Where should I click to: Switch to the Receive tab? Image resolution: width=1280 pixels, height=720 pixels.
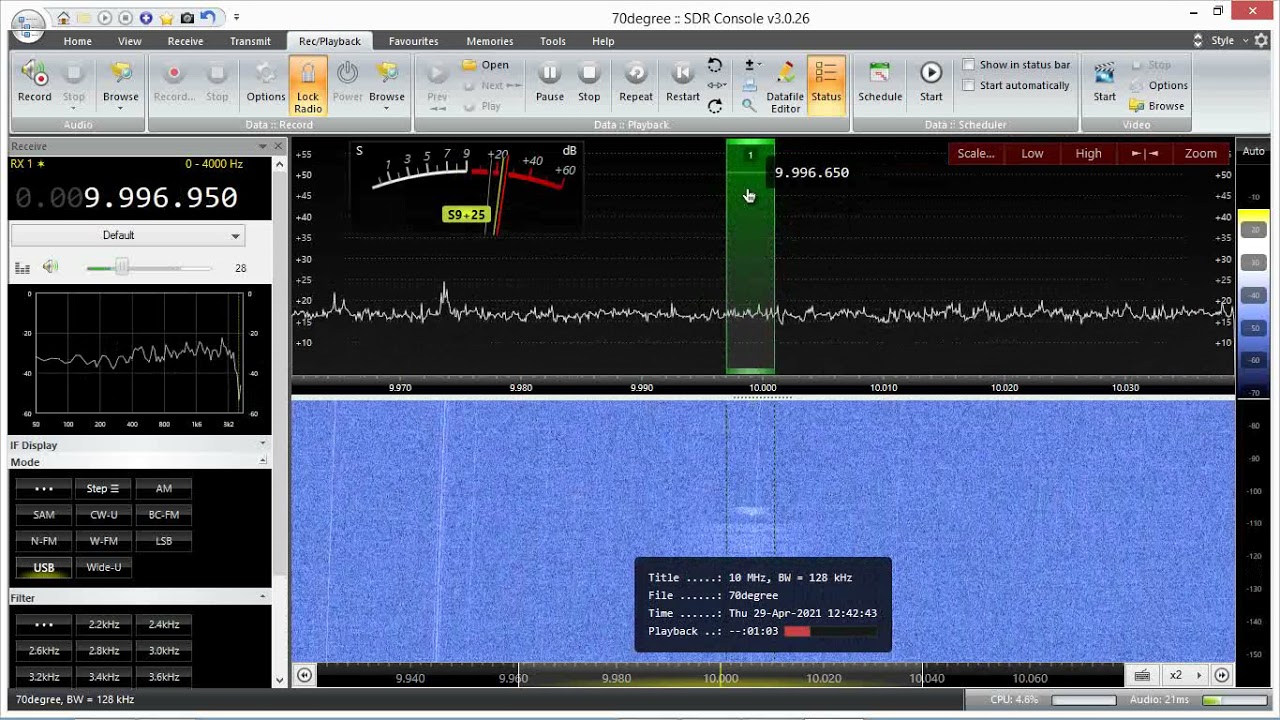tap(185, 41)
